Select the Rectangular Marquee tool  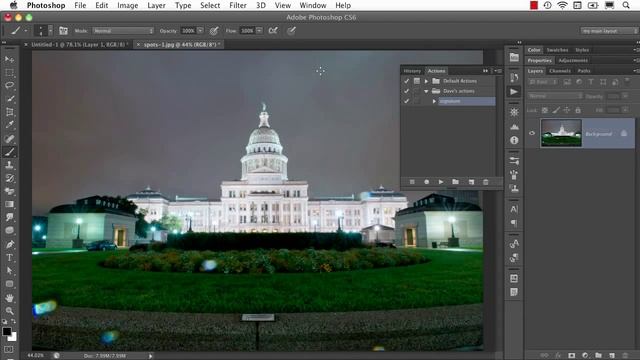[x=9, y=73]
